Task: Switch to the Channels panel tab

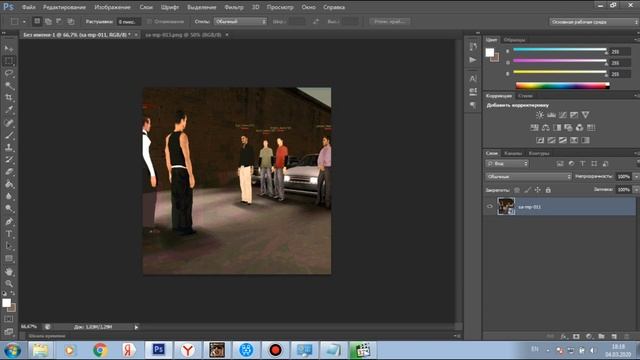Action: (x=513, y=153)
